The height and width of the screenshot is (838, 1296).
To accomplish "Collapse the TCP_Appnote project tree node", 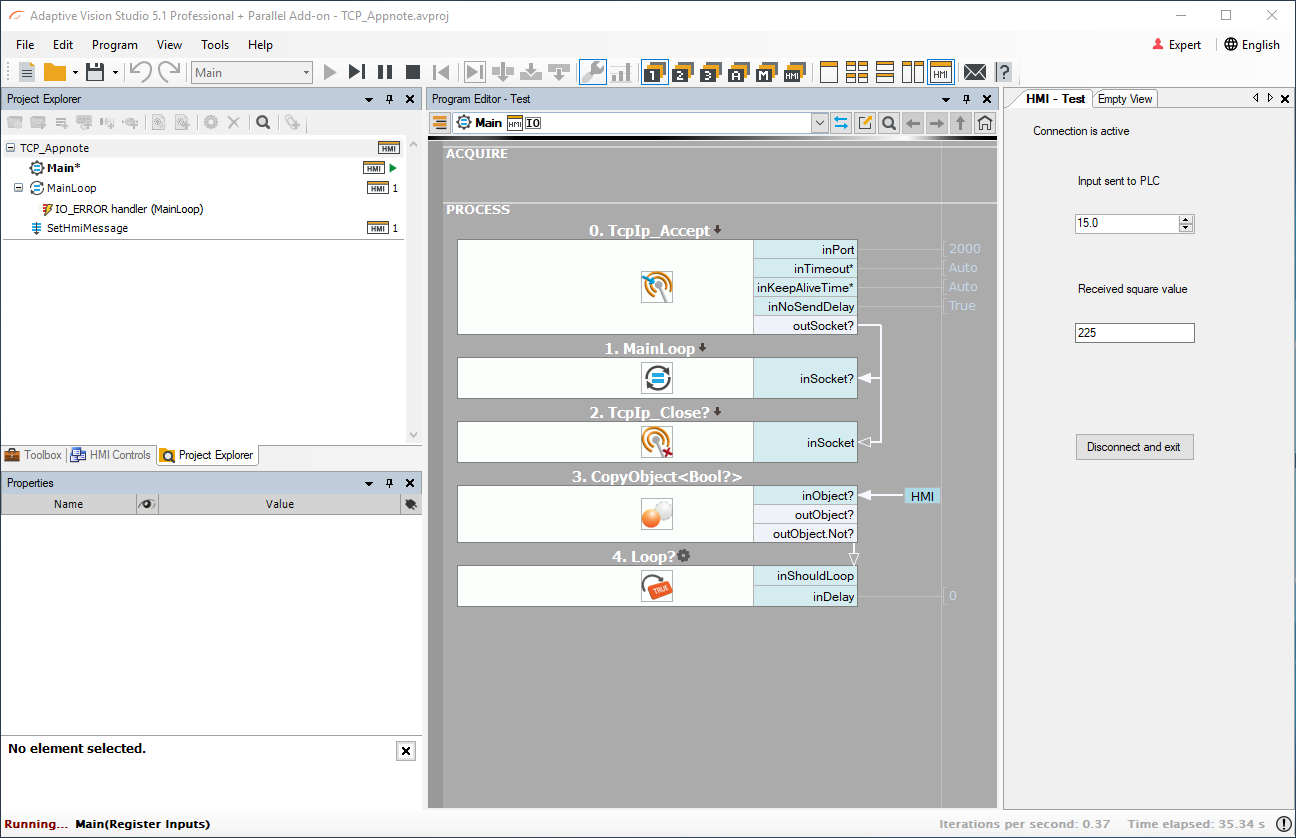I will (10, 148).
